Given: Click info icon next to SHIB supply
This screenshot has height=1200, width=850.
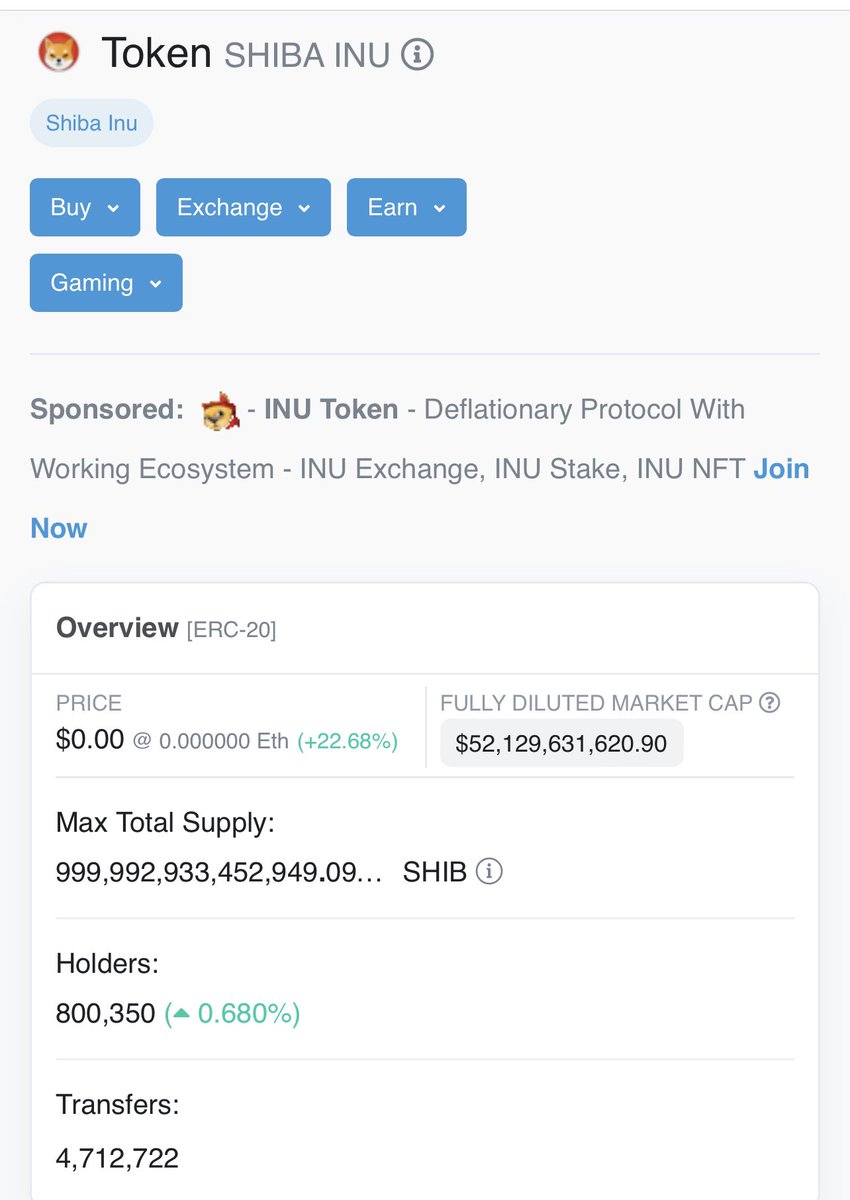Looking at the screenshot, I should pyautogui.click(x=489, y=871).
